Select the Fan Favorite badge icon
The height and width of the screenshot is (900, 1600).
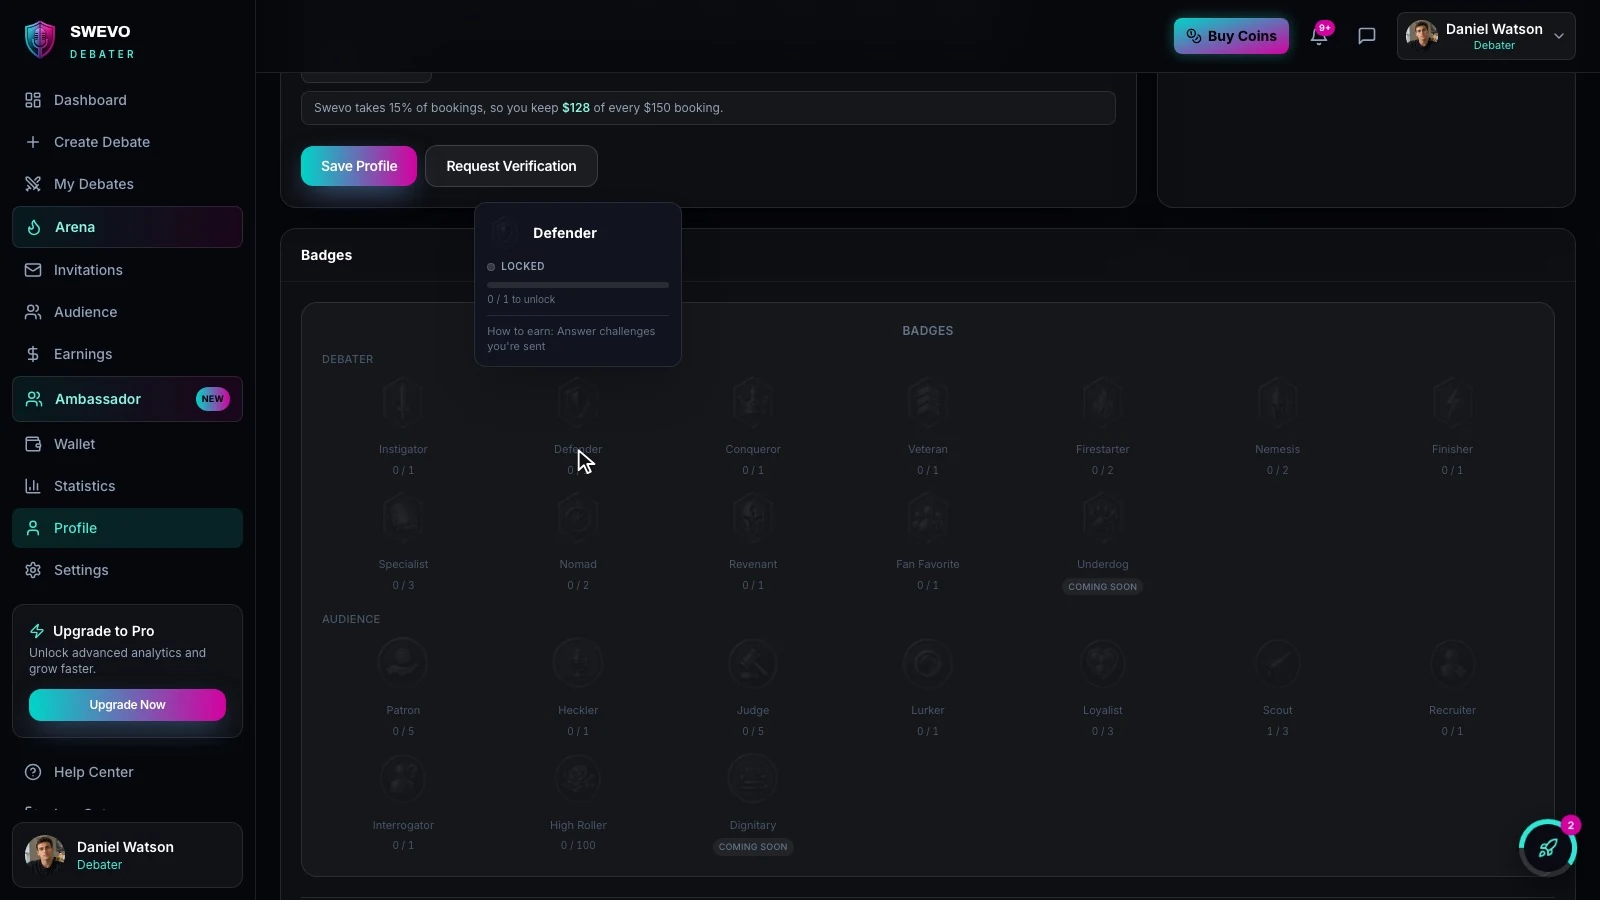(x=928, y=517)
